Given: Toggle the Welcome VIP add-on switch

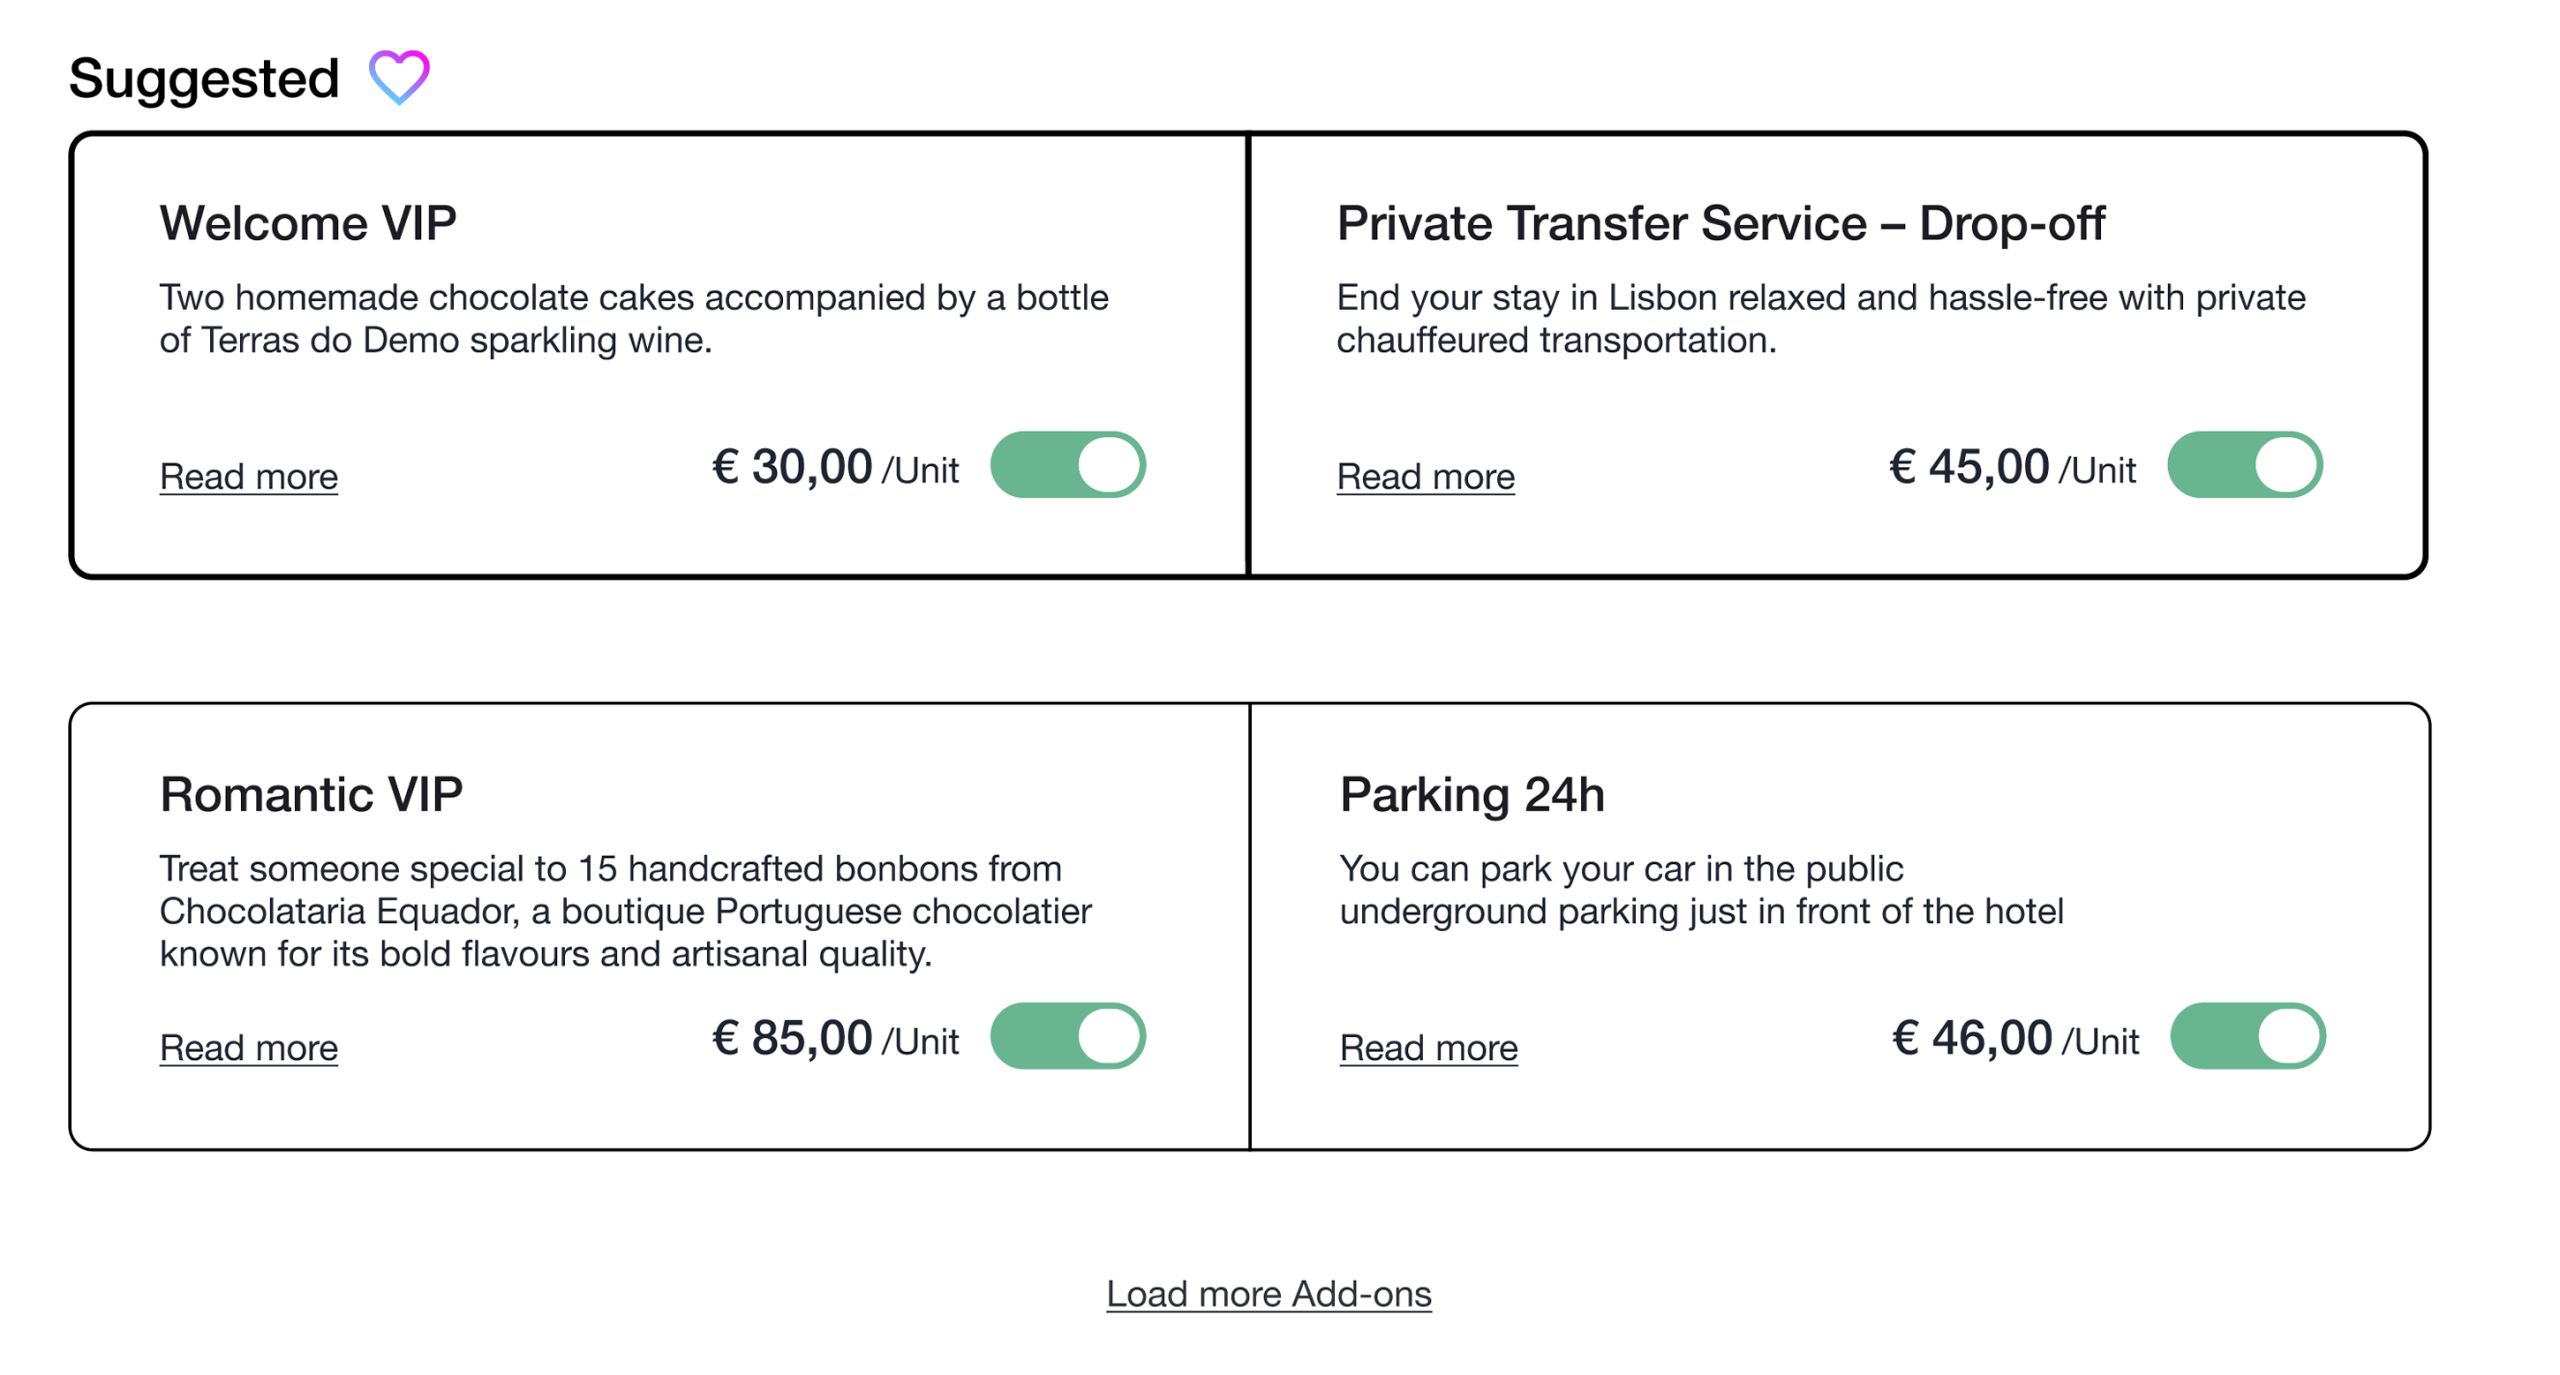Looking at the screenshot, I should tap(1066, 464).
